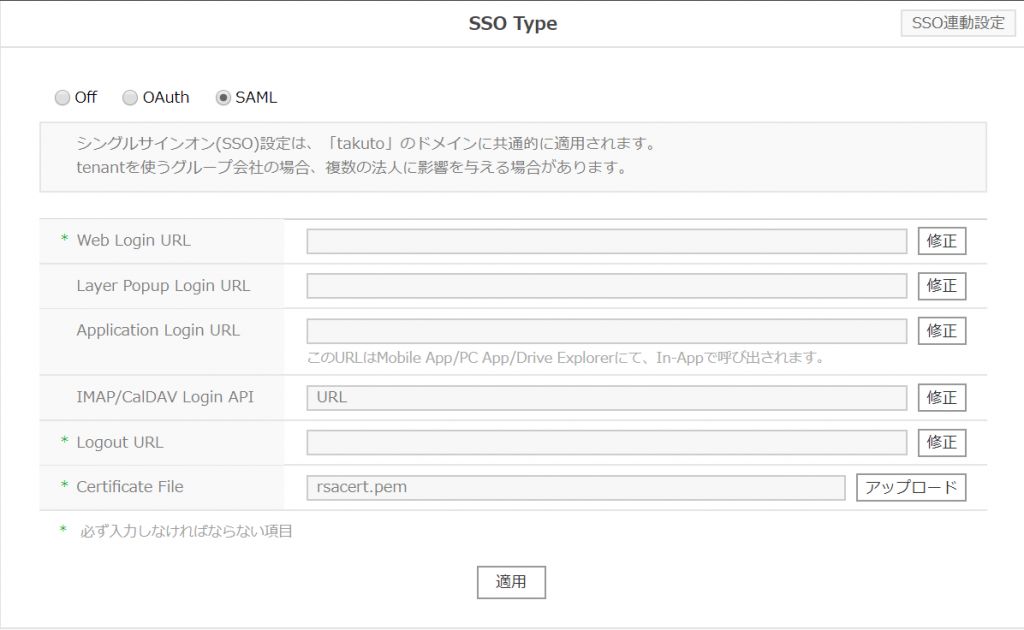Viewport: 1024px width, 630px height.
Task: Click the Application Login URL input
Action: click(x=606, y=331)
